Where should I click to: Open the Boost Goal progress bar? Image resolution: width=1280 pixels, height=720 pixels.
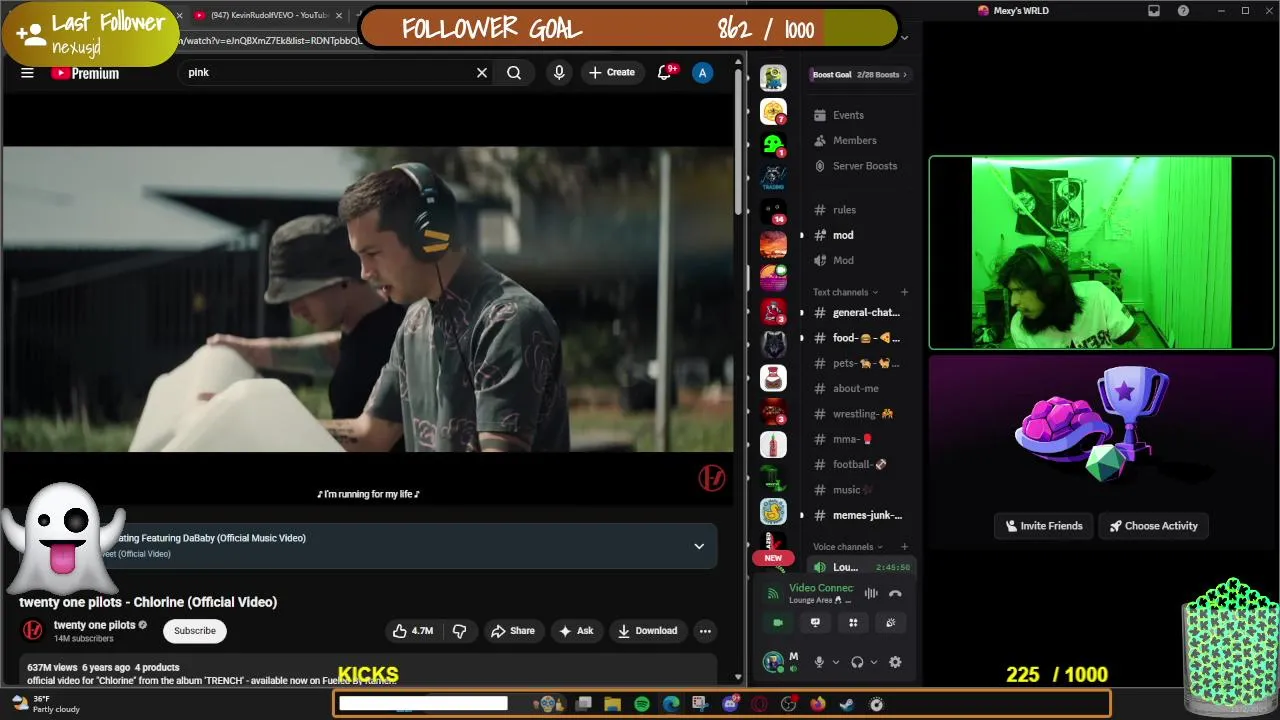[860, 75]
